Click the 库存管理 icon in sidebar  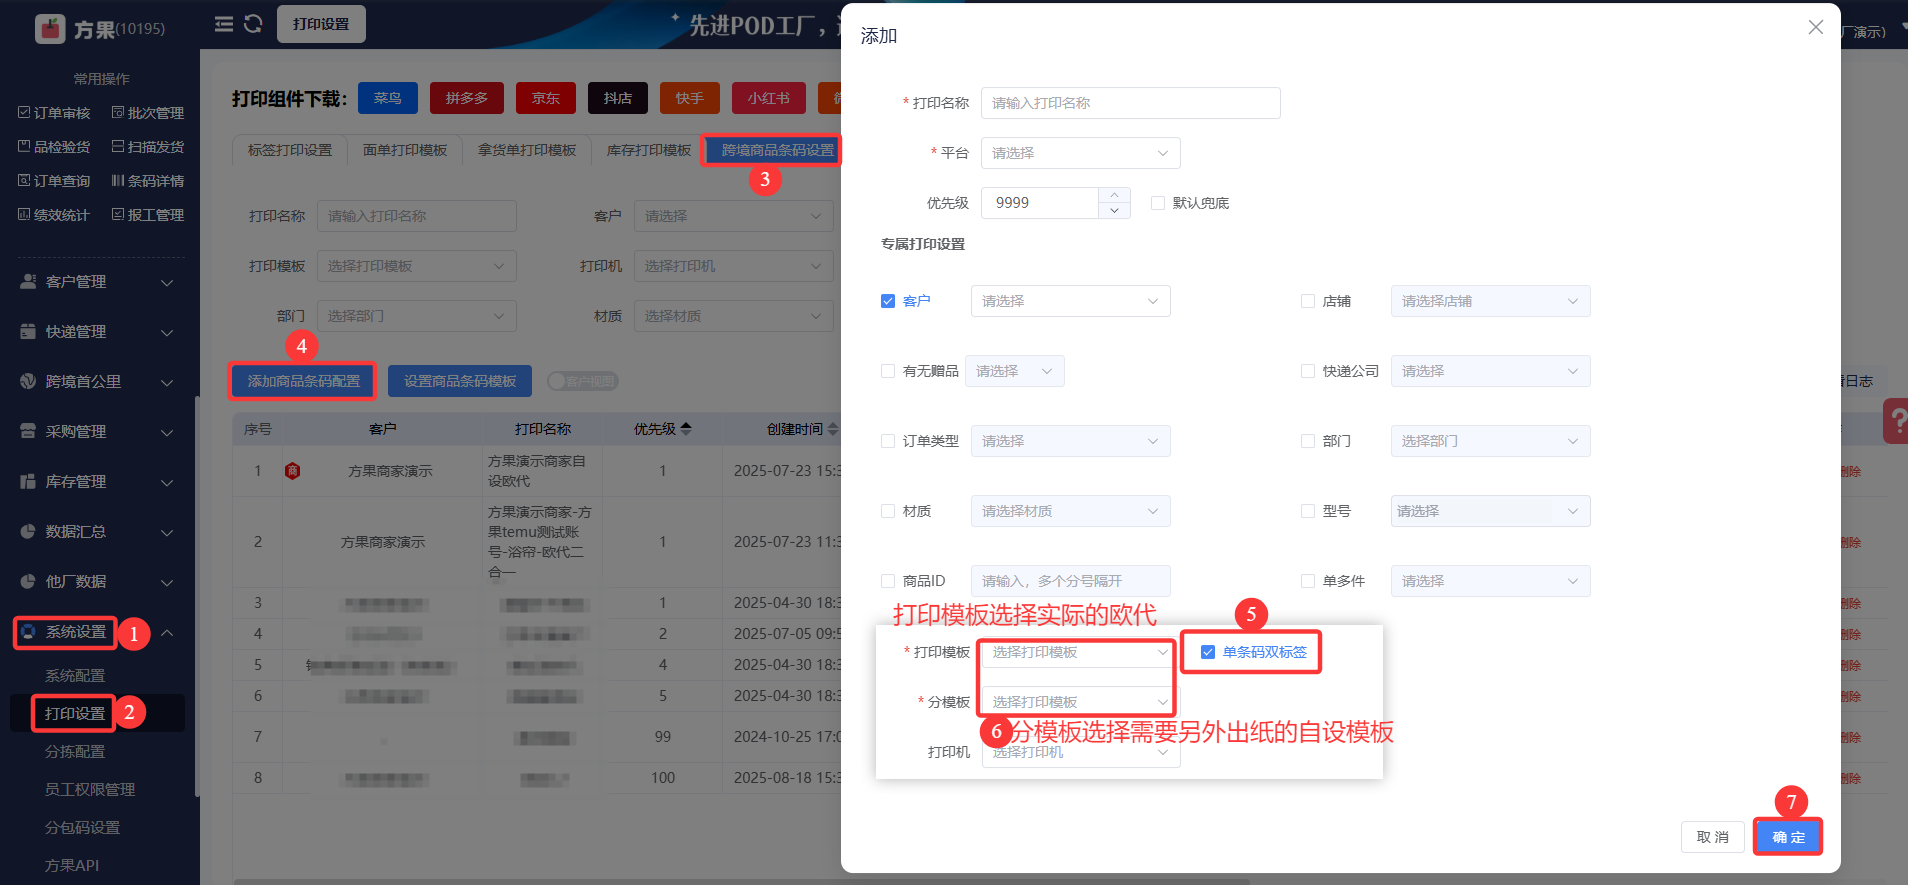28,482
